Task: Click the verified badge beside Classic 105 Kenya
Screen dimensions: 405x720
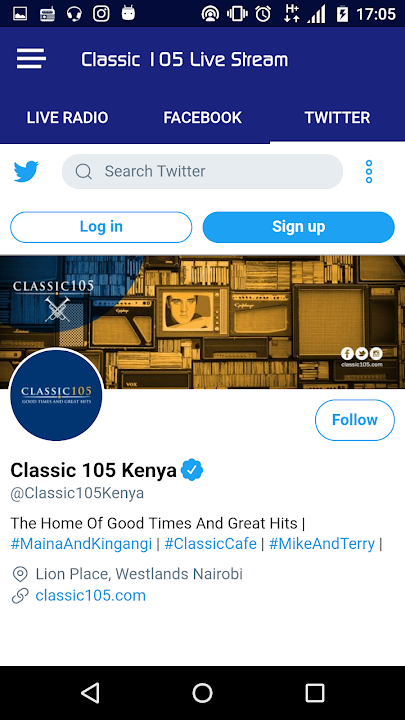Action: [192, 470]
